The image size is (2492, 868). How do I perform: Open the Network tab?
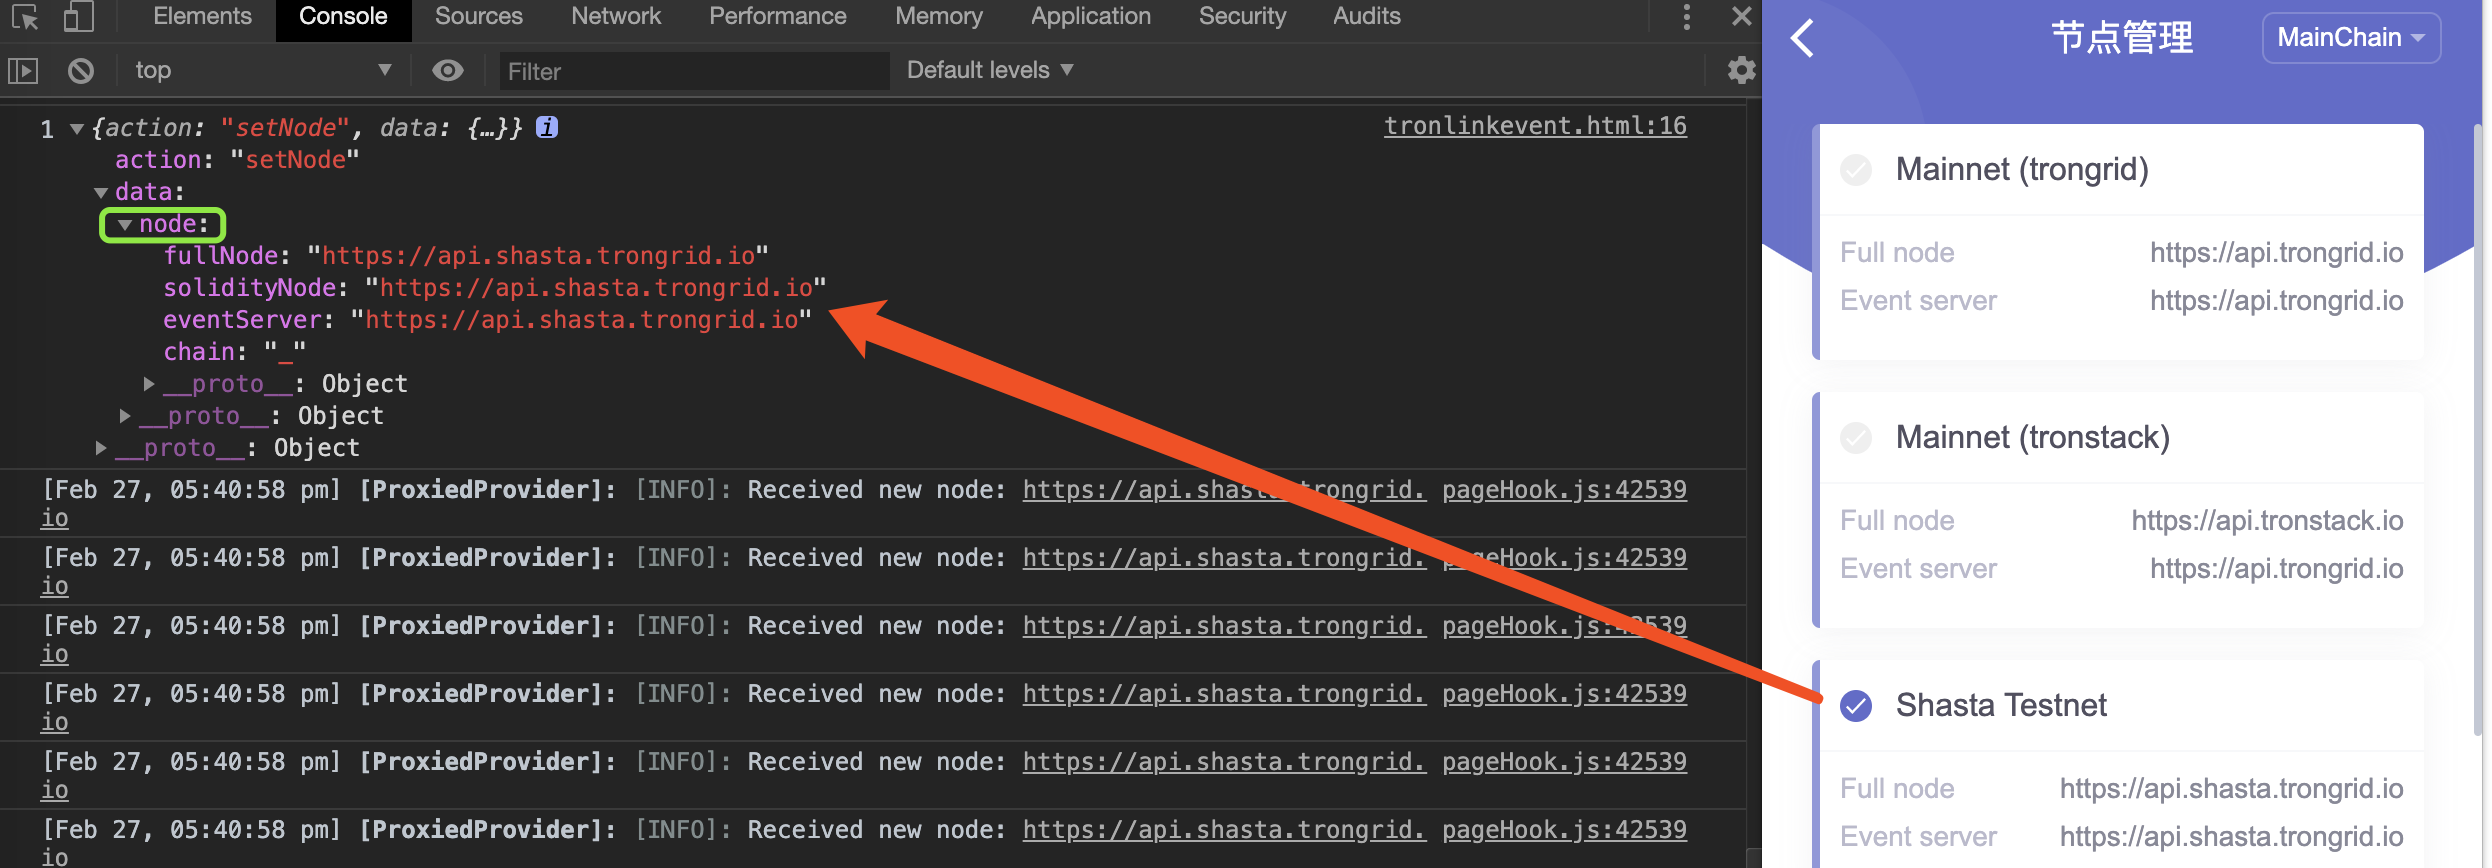pos(616,17)
